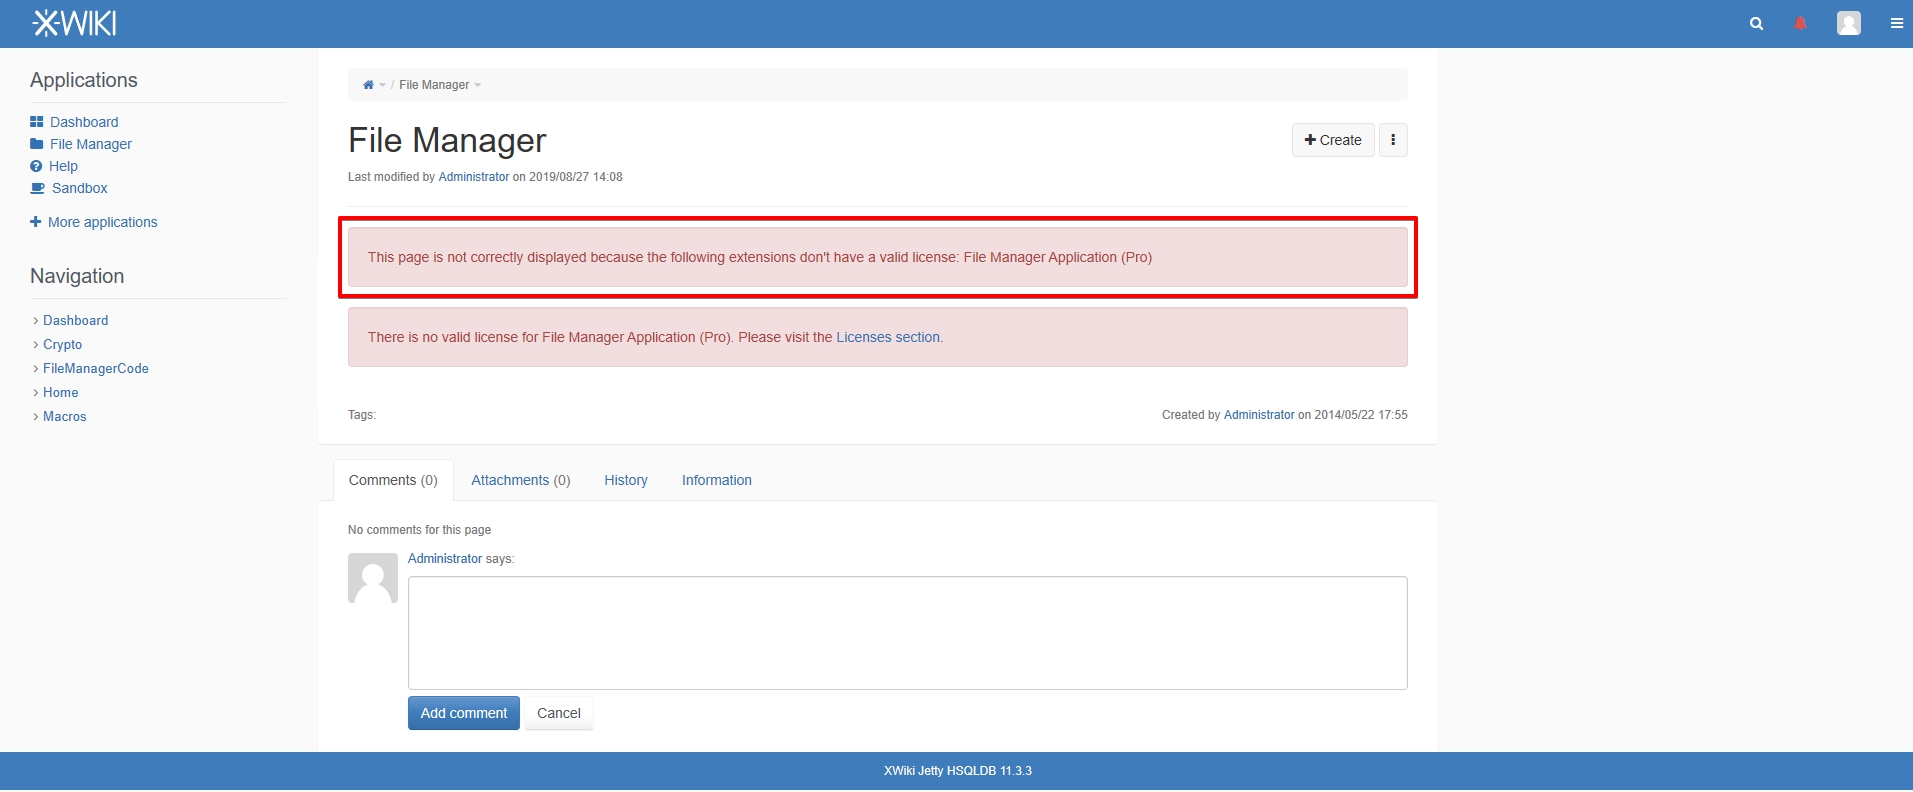Open the More applications link
1913x792 pixels.
103,222
